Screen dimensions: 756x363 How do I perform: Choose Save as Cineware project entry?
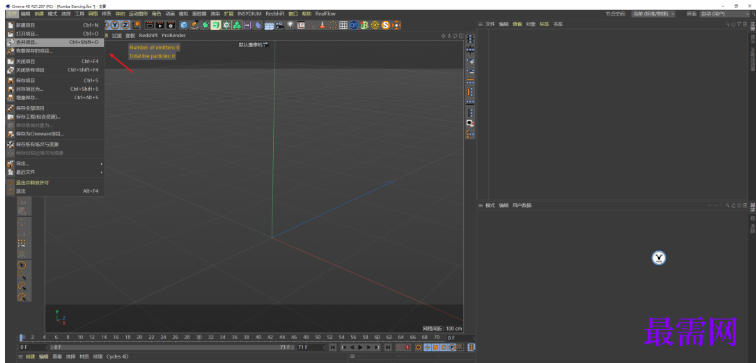pyautogui.click(x=54, y=134)
